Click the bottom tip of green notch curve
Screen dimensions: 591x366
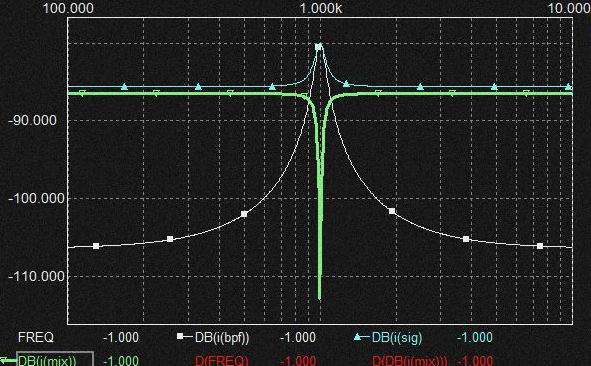tap(320, 299)
